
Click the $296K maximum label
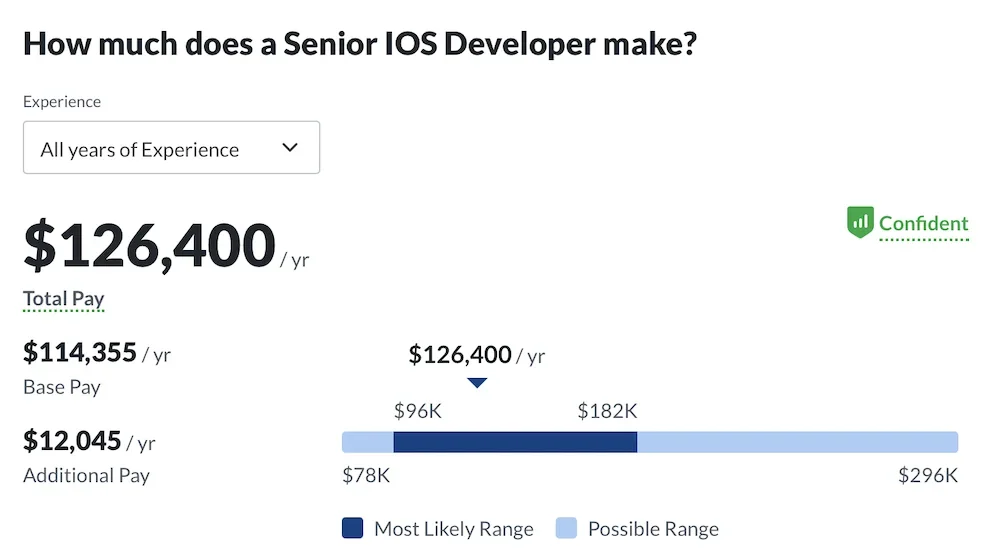928,475
